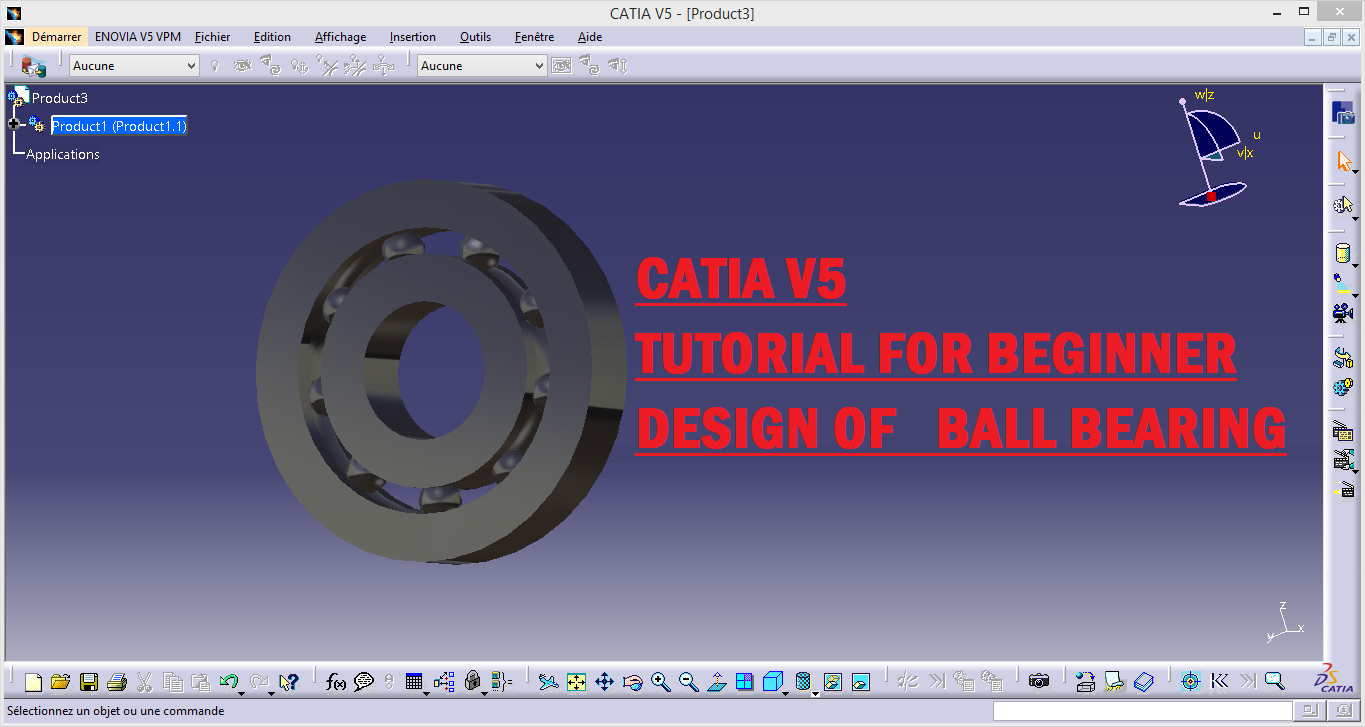1365x727 pixels.
Task: Click the Normal View icon
Action: (716, 682)
